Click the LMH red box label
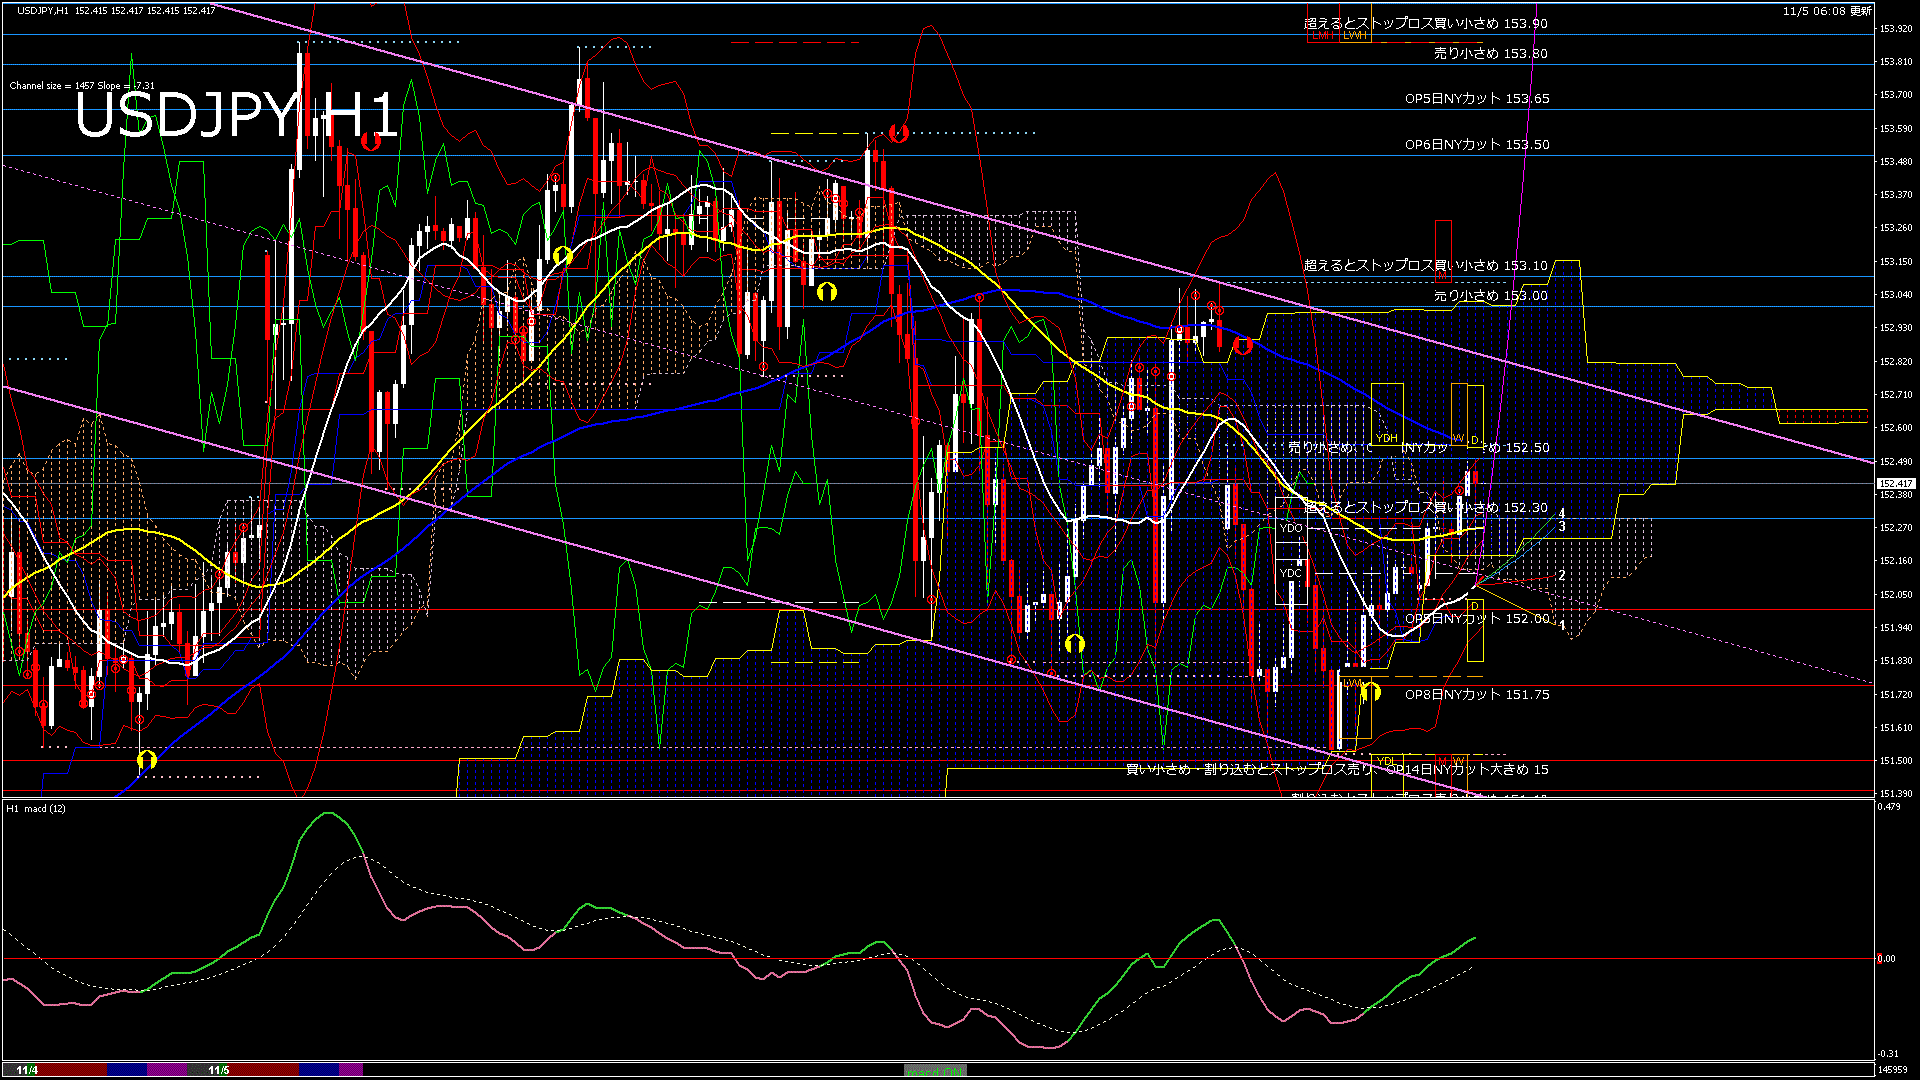Image resolution: width=1920 pixels, height=1080 pixels. pyautogui.click(x=1323, y=36)
